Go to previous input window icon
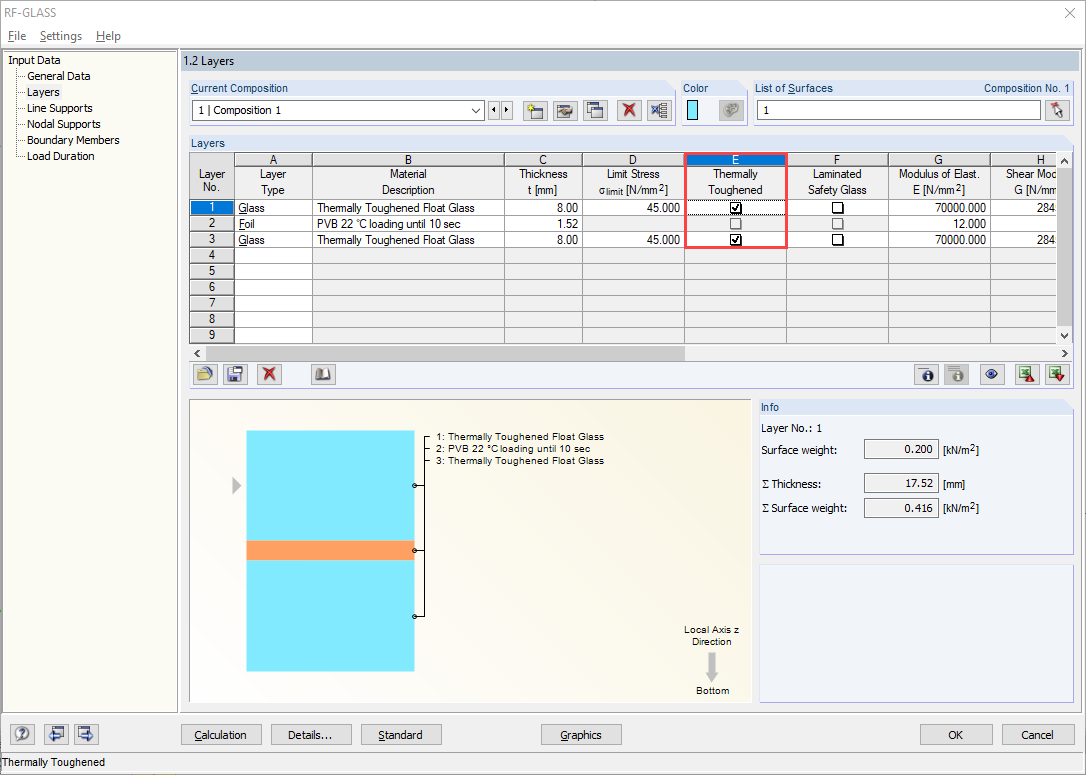 [x=55, y=734]
